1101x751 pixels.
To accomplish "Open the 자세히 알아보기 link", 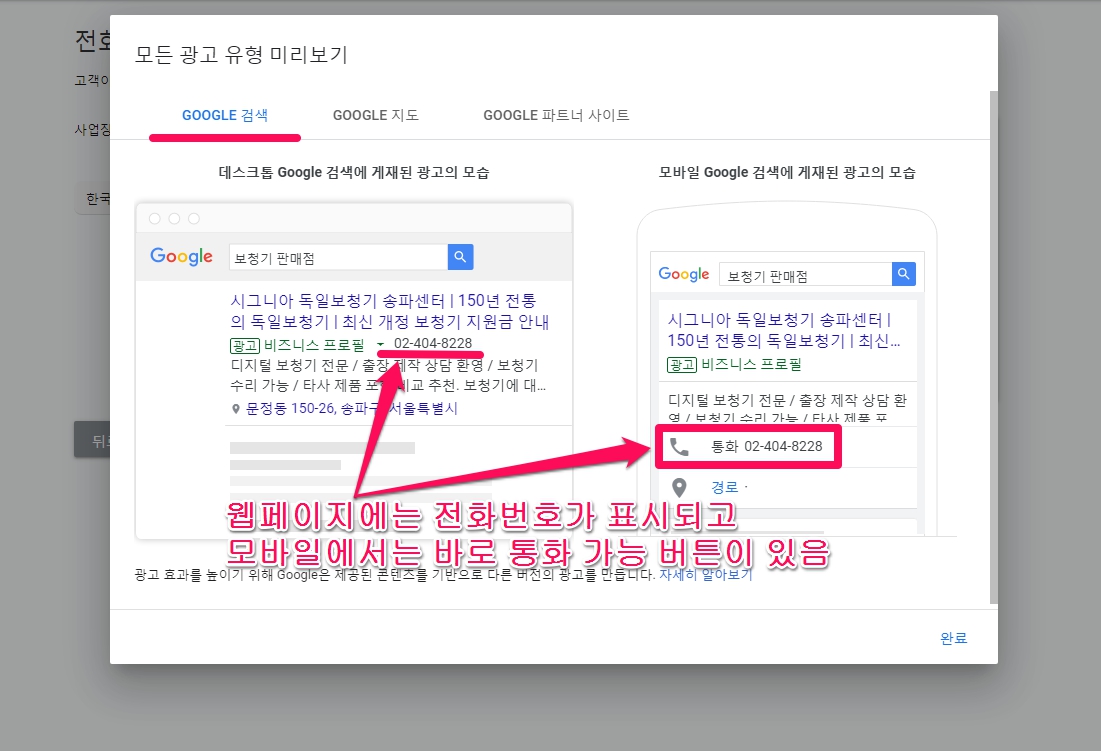I will pos(706,574).
